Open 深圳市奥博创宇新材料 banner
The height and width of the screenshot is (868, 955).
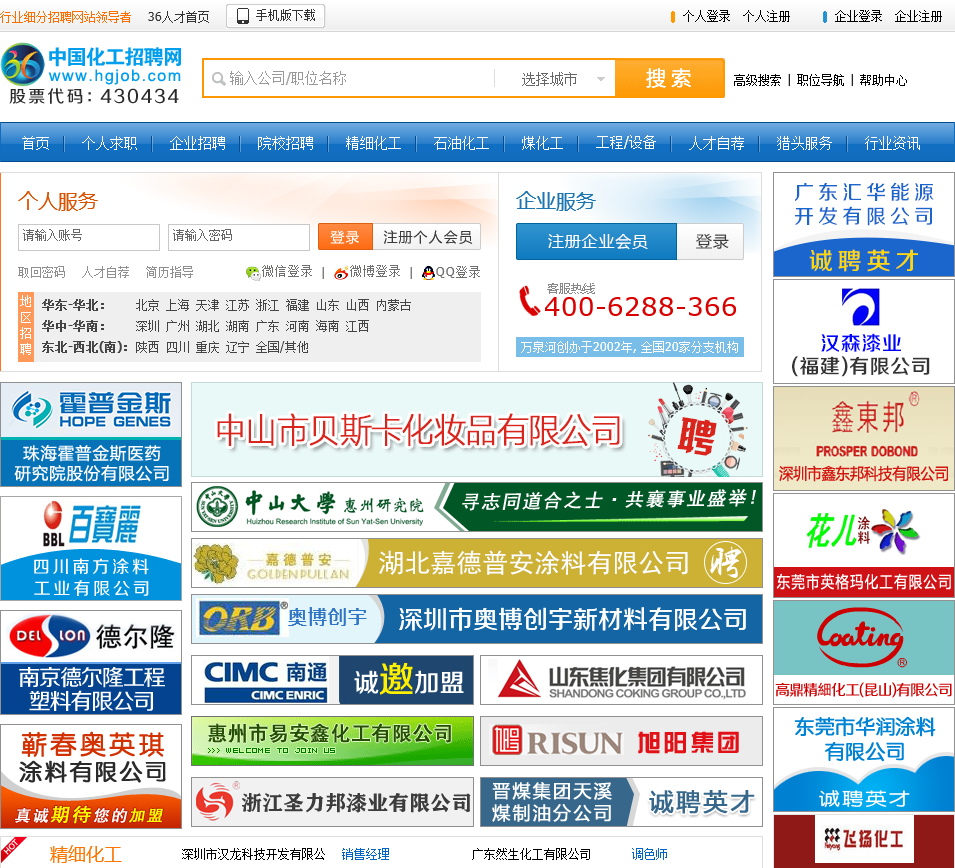[x=477, y=619]
